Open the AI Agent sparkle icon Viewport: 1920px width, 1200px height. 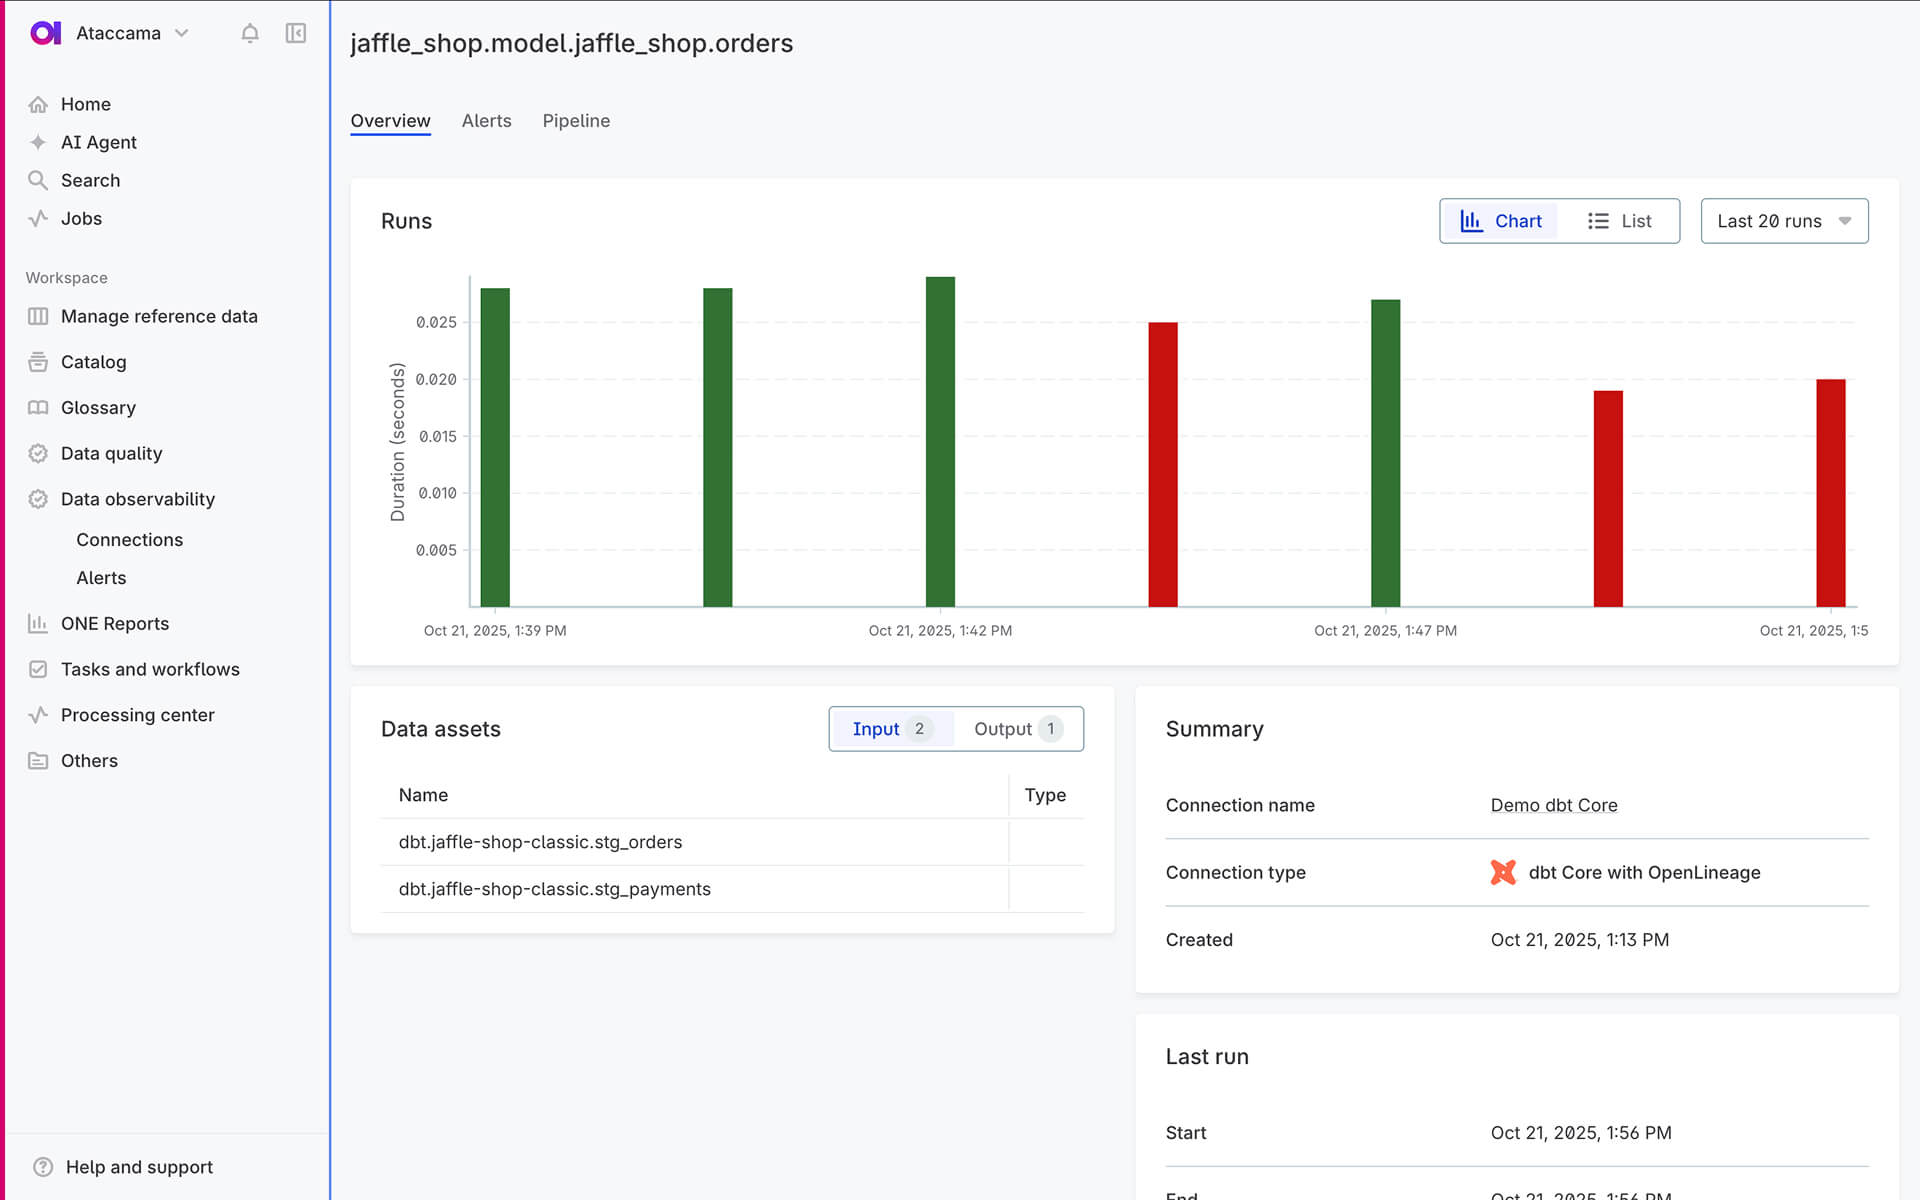click(x=38, y=142)
